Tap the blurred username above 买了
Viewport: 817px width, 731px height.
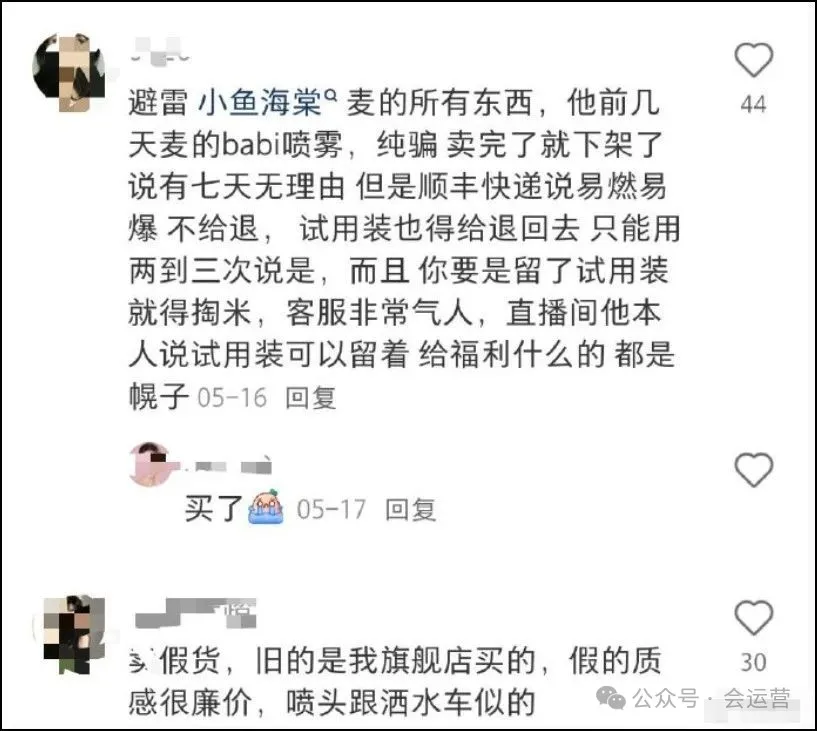pyautogui.click(x=226, y=465)
